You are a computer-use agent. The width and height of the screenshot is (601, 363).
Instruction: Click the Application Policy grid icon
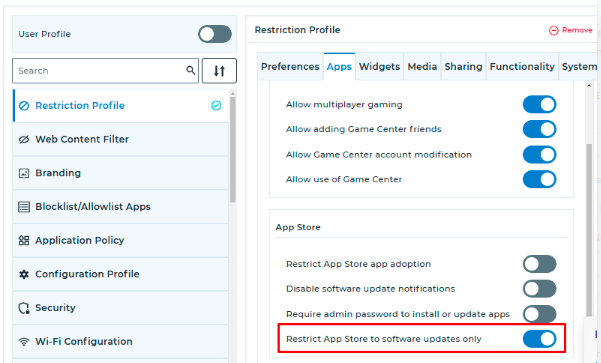click(x=24, y=240)
